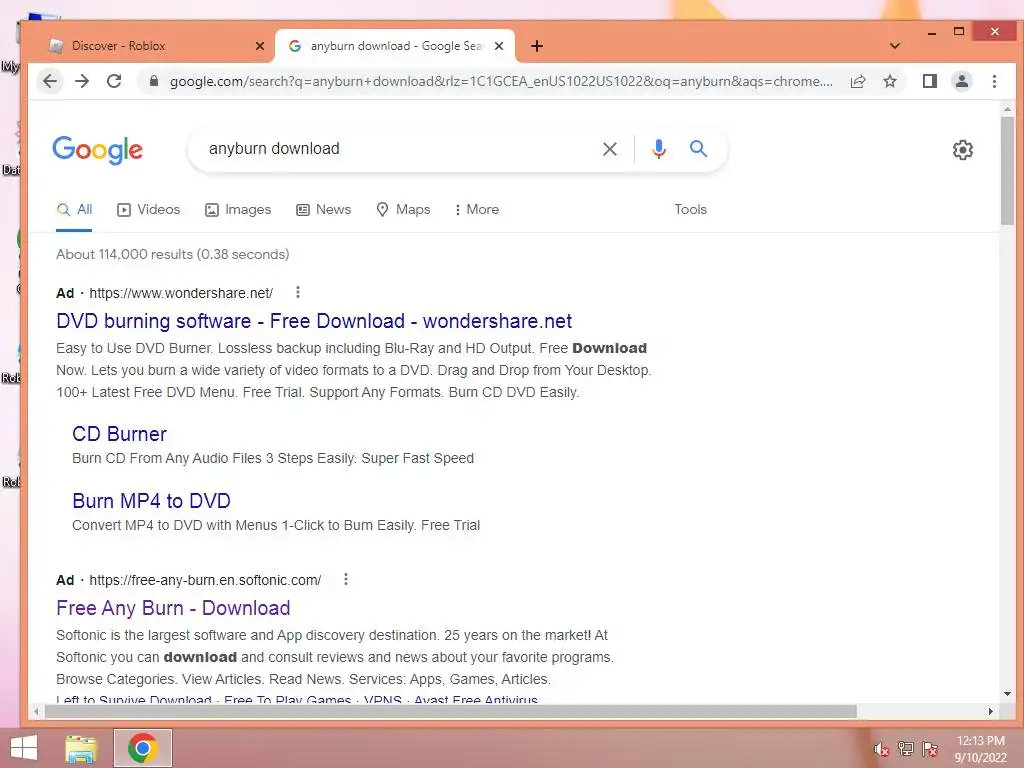Expand the More search filters menu
The image size is (1024, 768).
477,210
